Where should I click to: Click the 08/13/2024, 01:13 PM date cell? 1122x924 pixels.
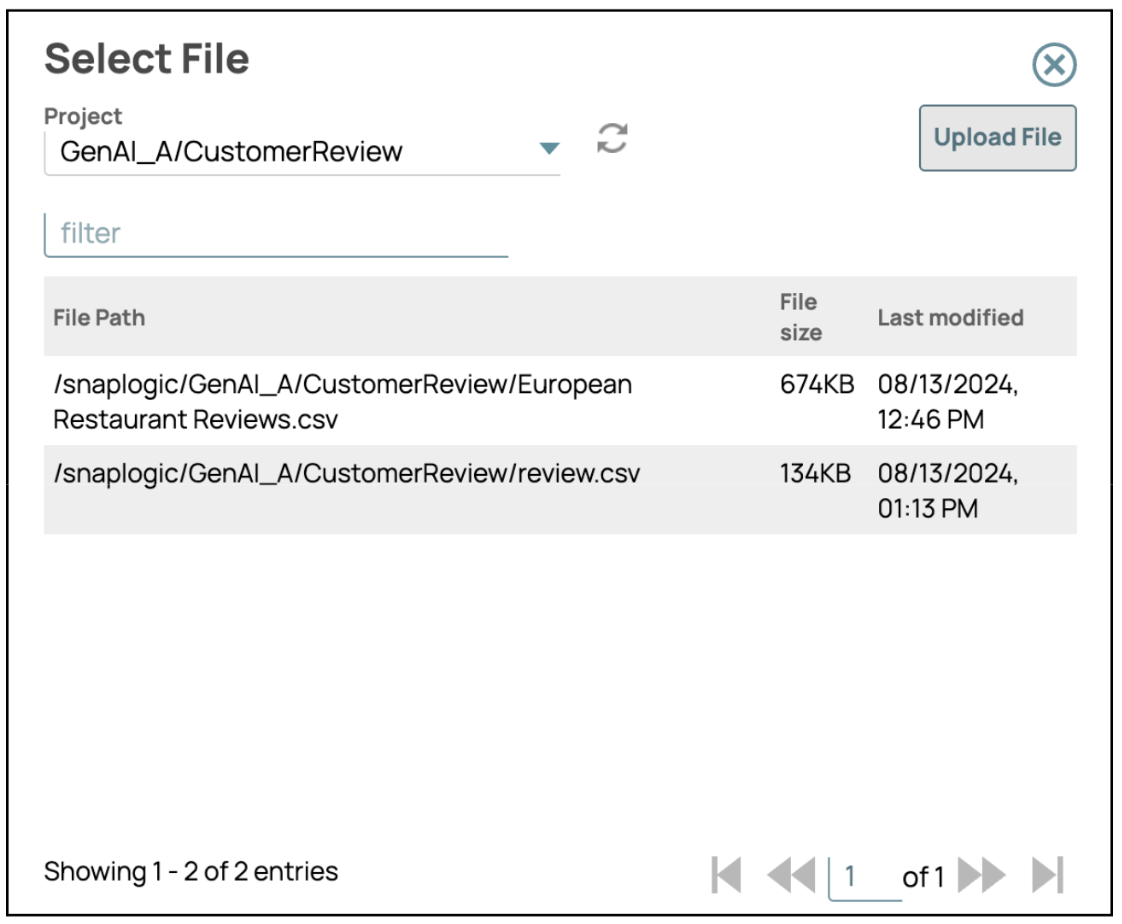click(947, 491)
